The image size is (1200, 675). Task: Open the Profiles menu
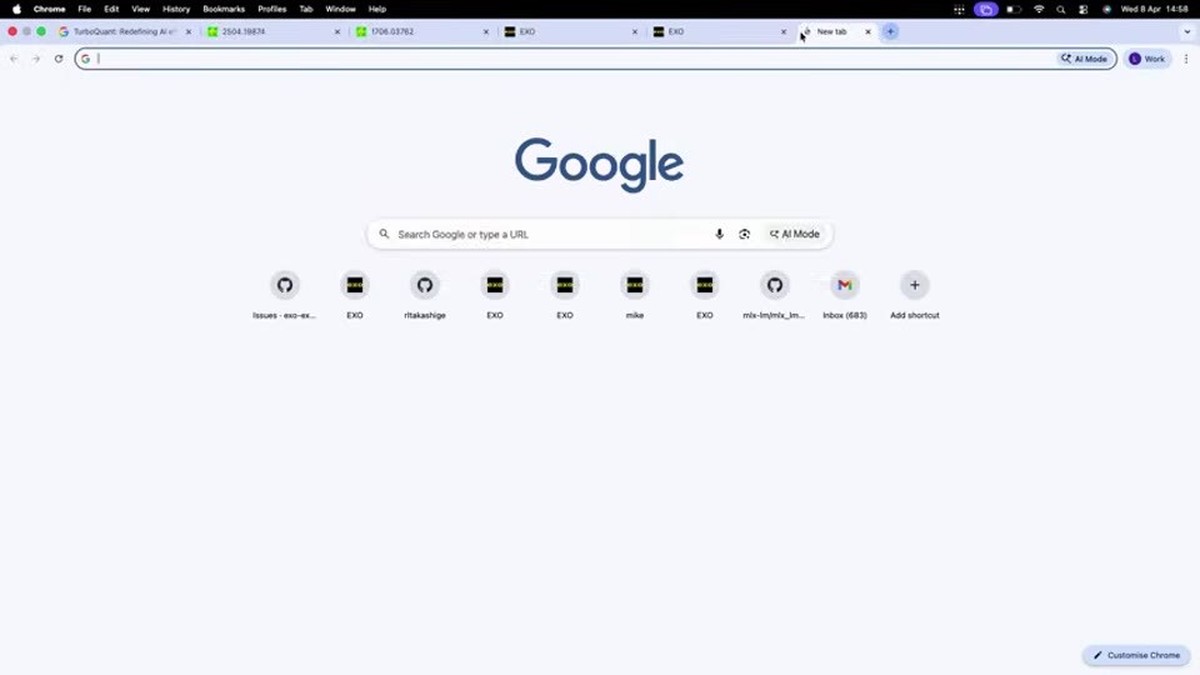coord(272,9)
